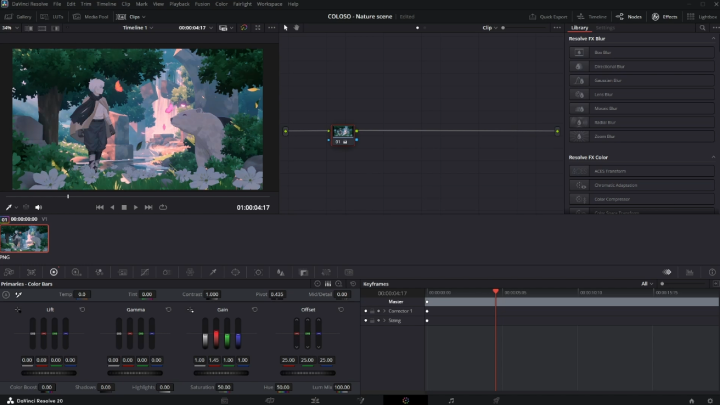Open the Color menu

(221, 4)
